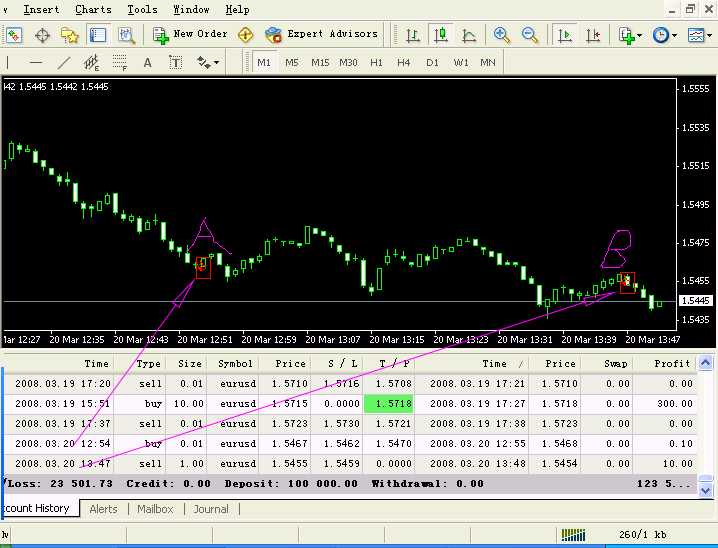Enable chart auto scroll
The height and width of the screenshot is (548, 718).
[565, 34]
